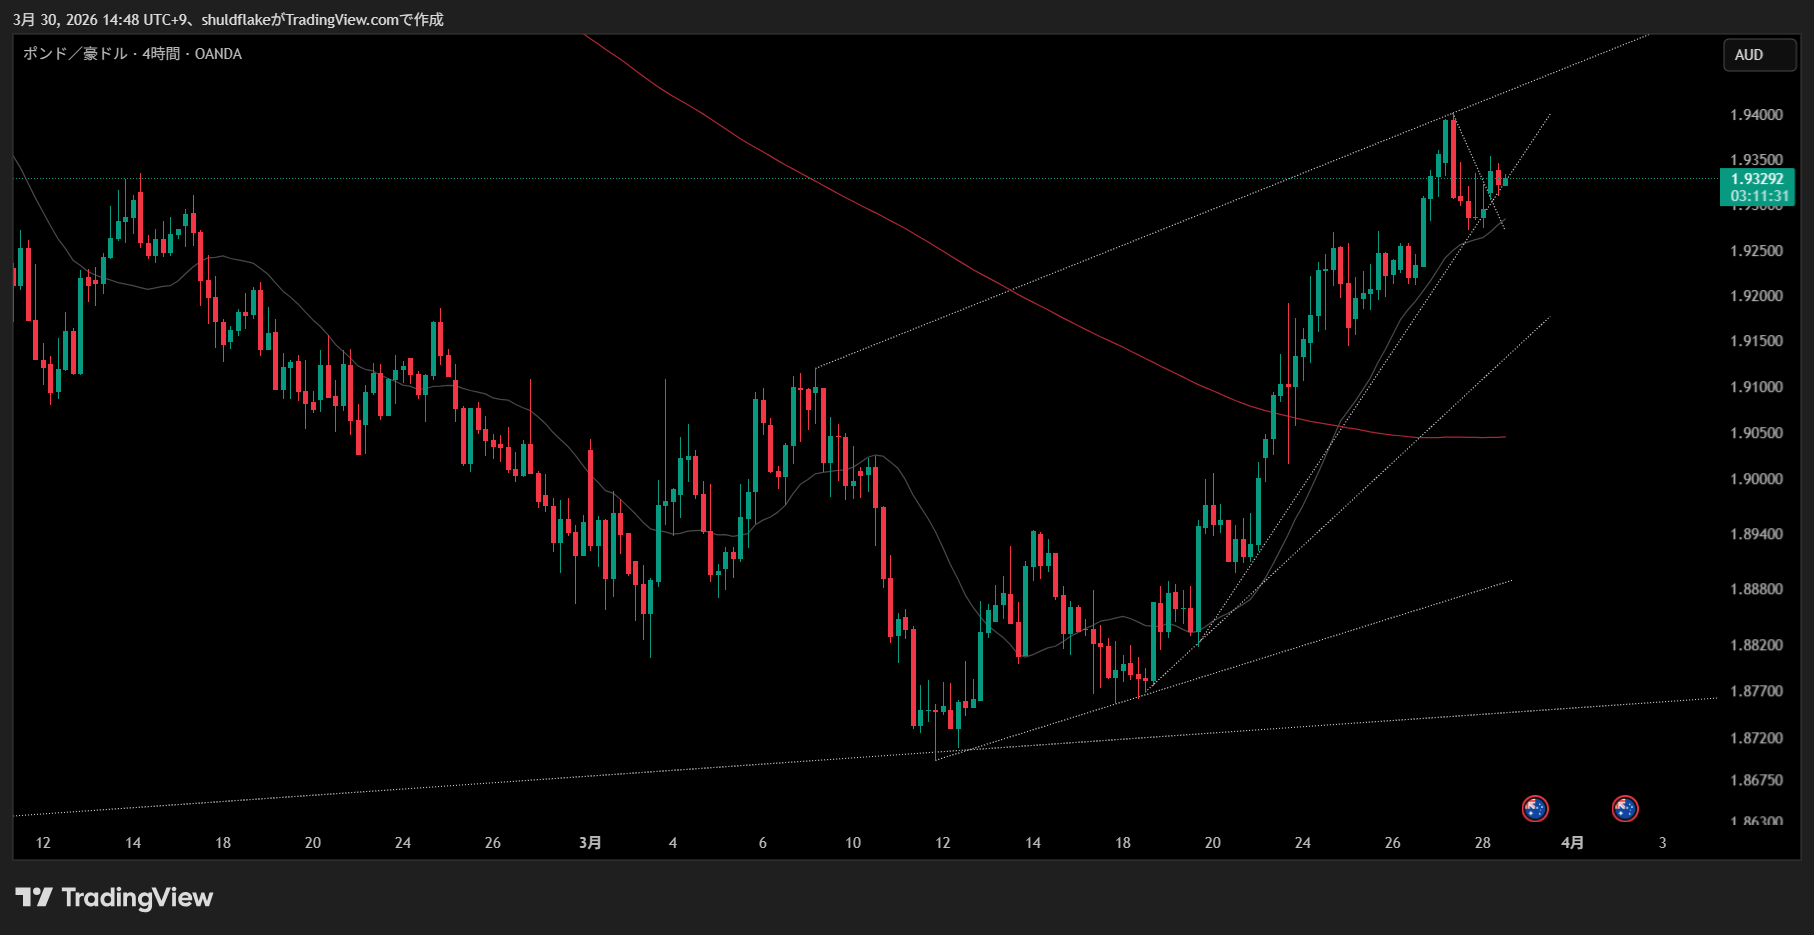Click the 28 date label on time axis
Image resolution: width=1814 pixels, height=935 pixels.
click(1482, 843)
